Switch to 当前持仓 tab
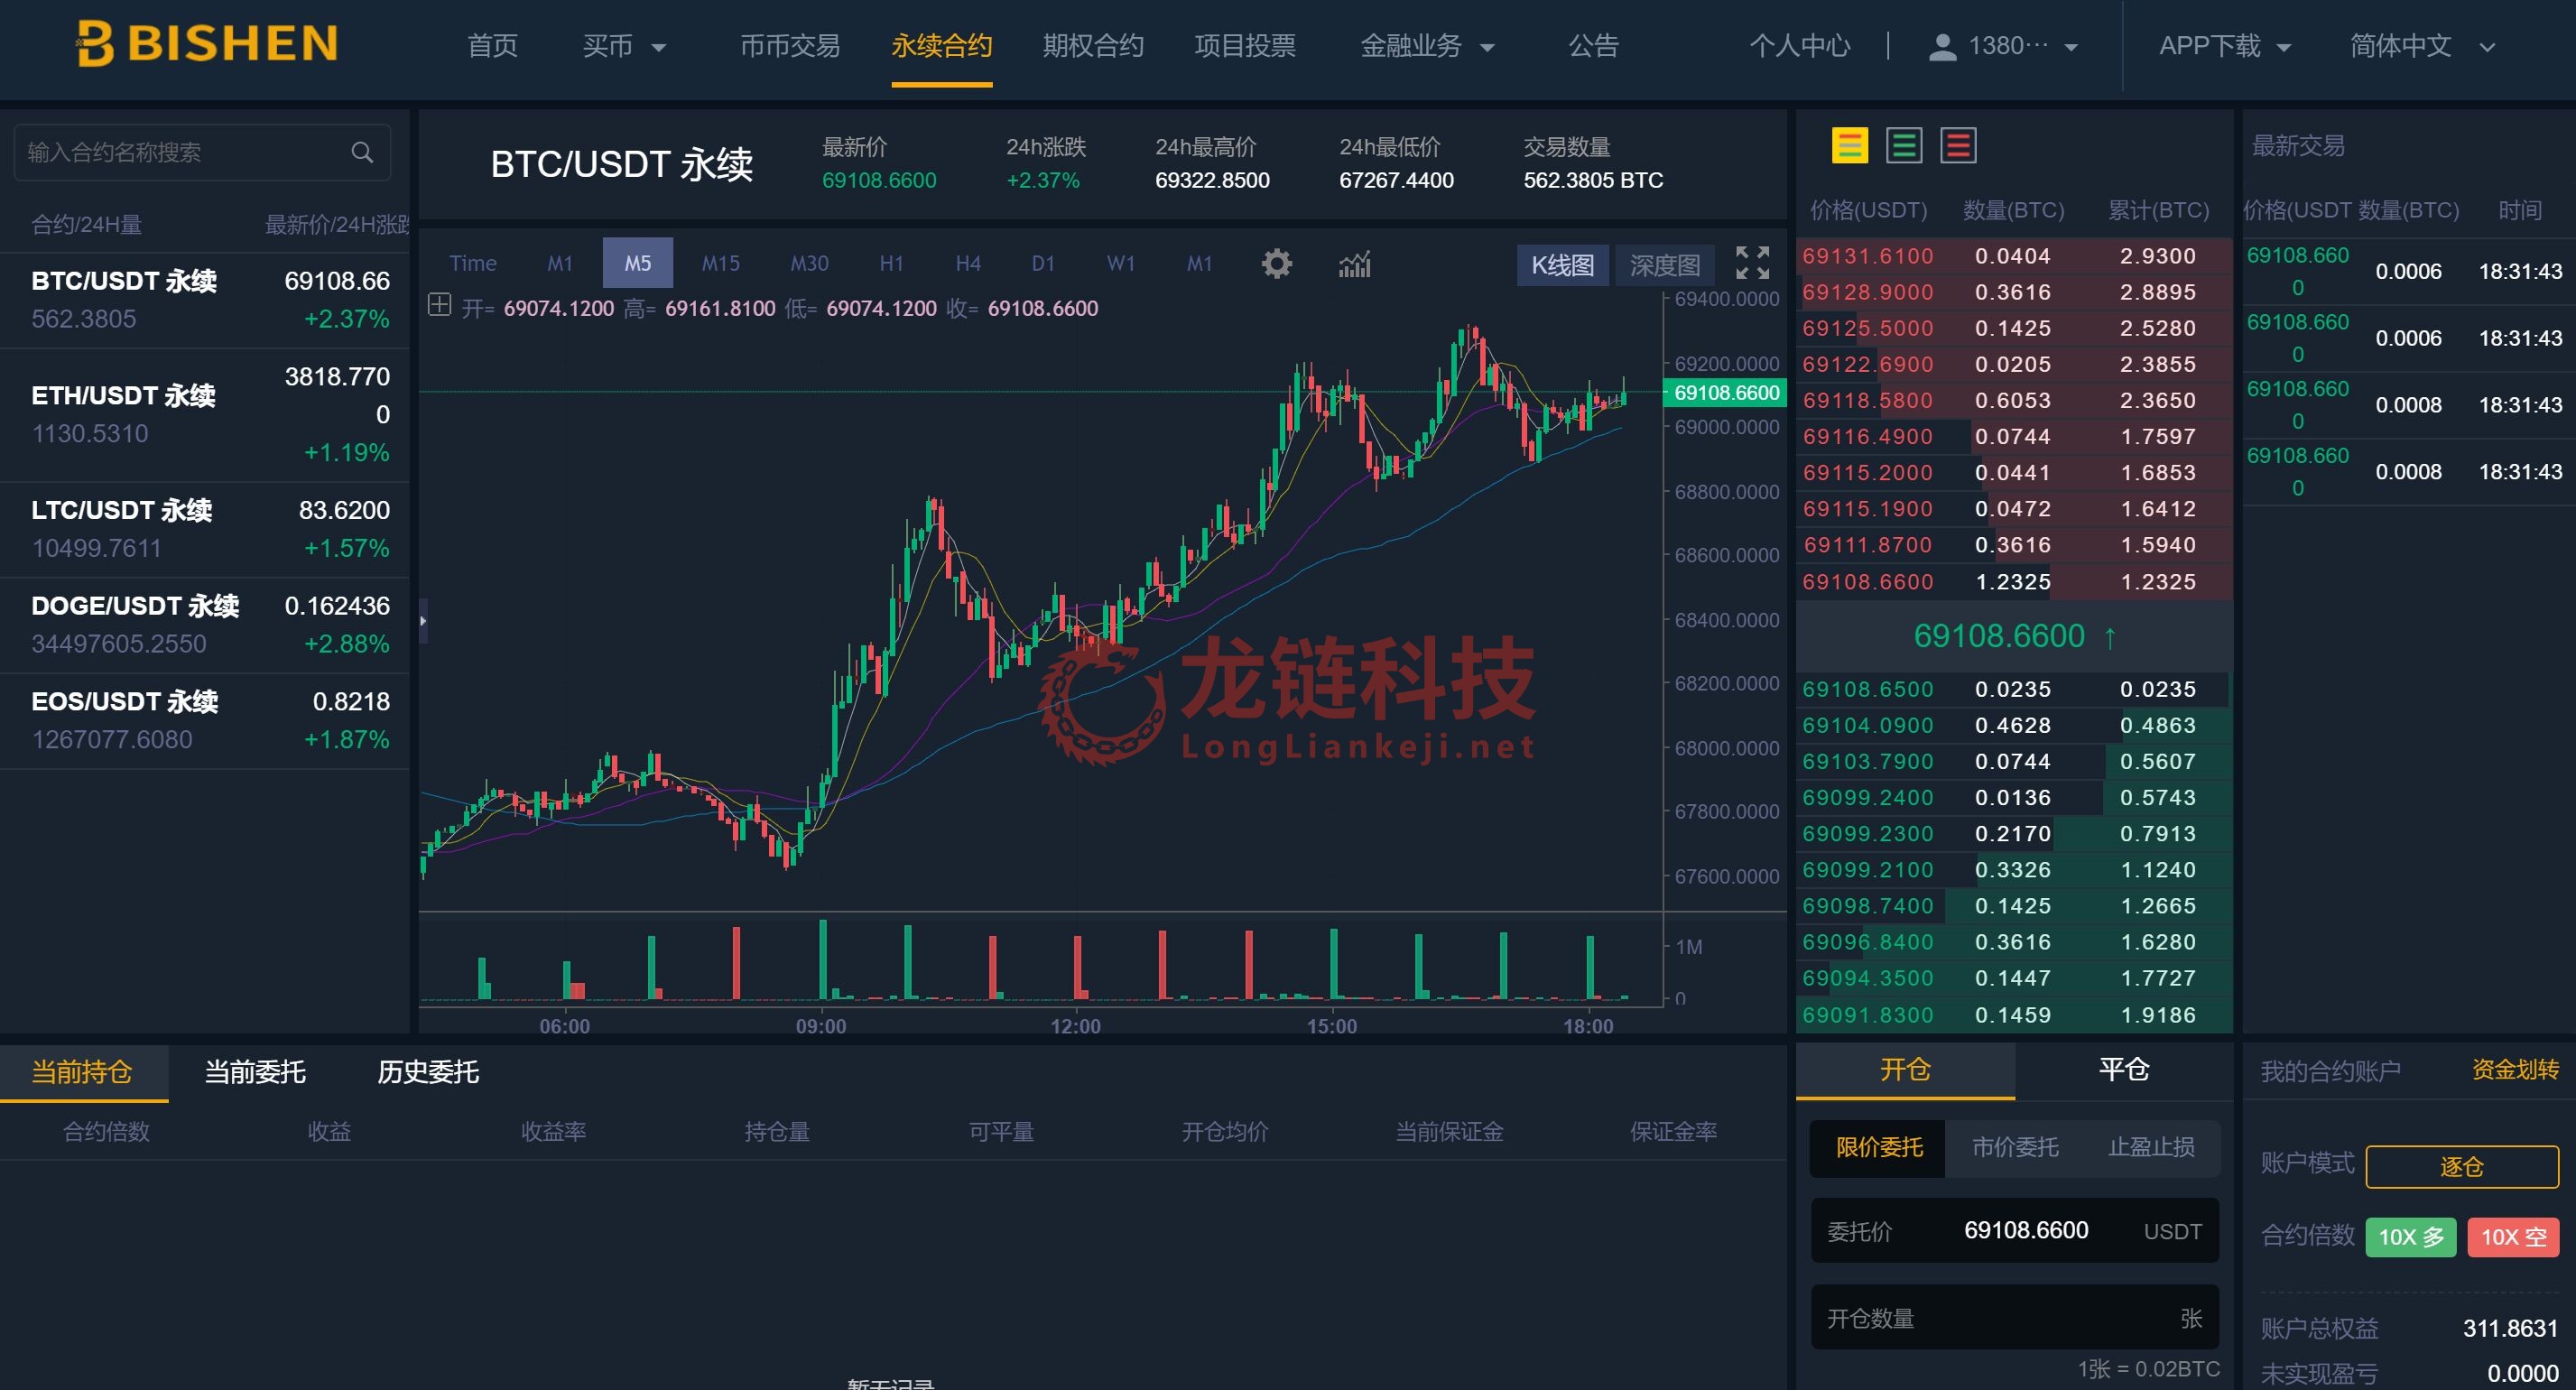The width and height of the screenshot is (2576, 1390). (82, 1072)
